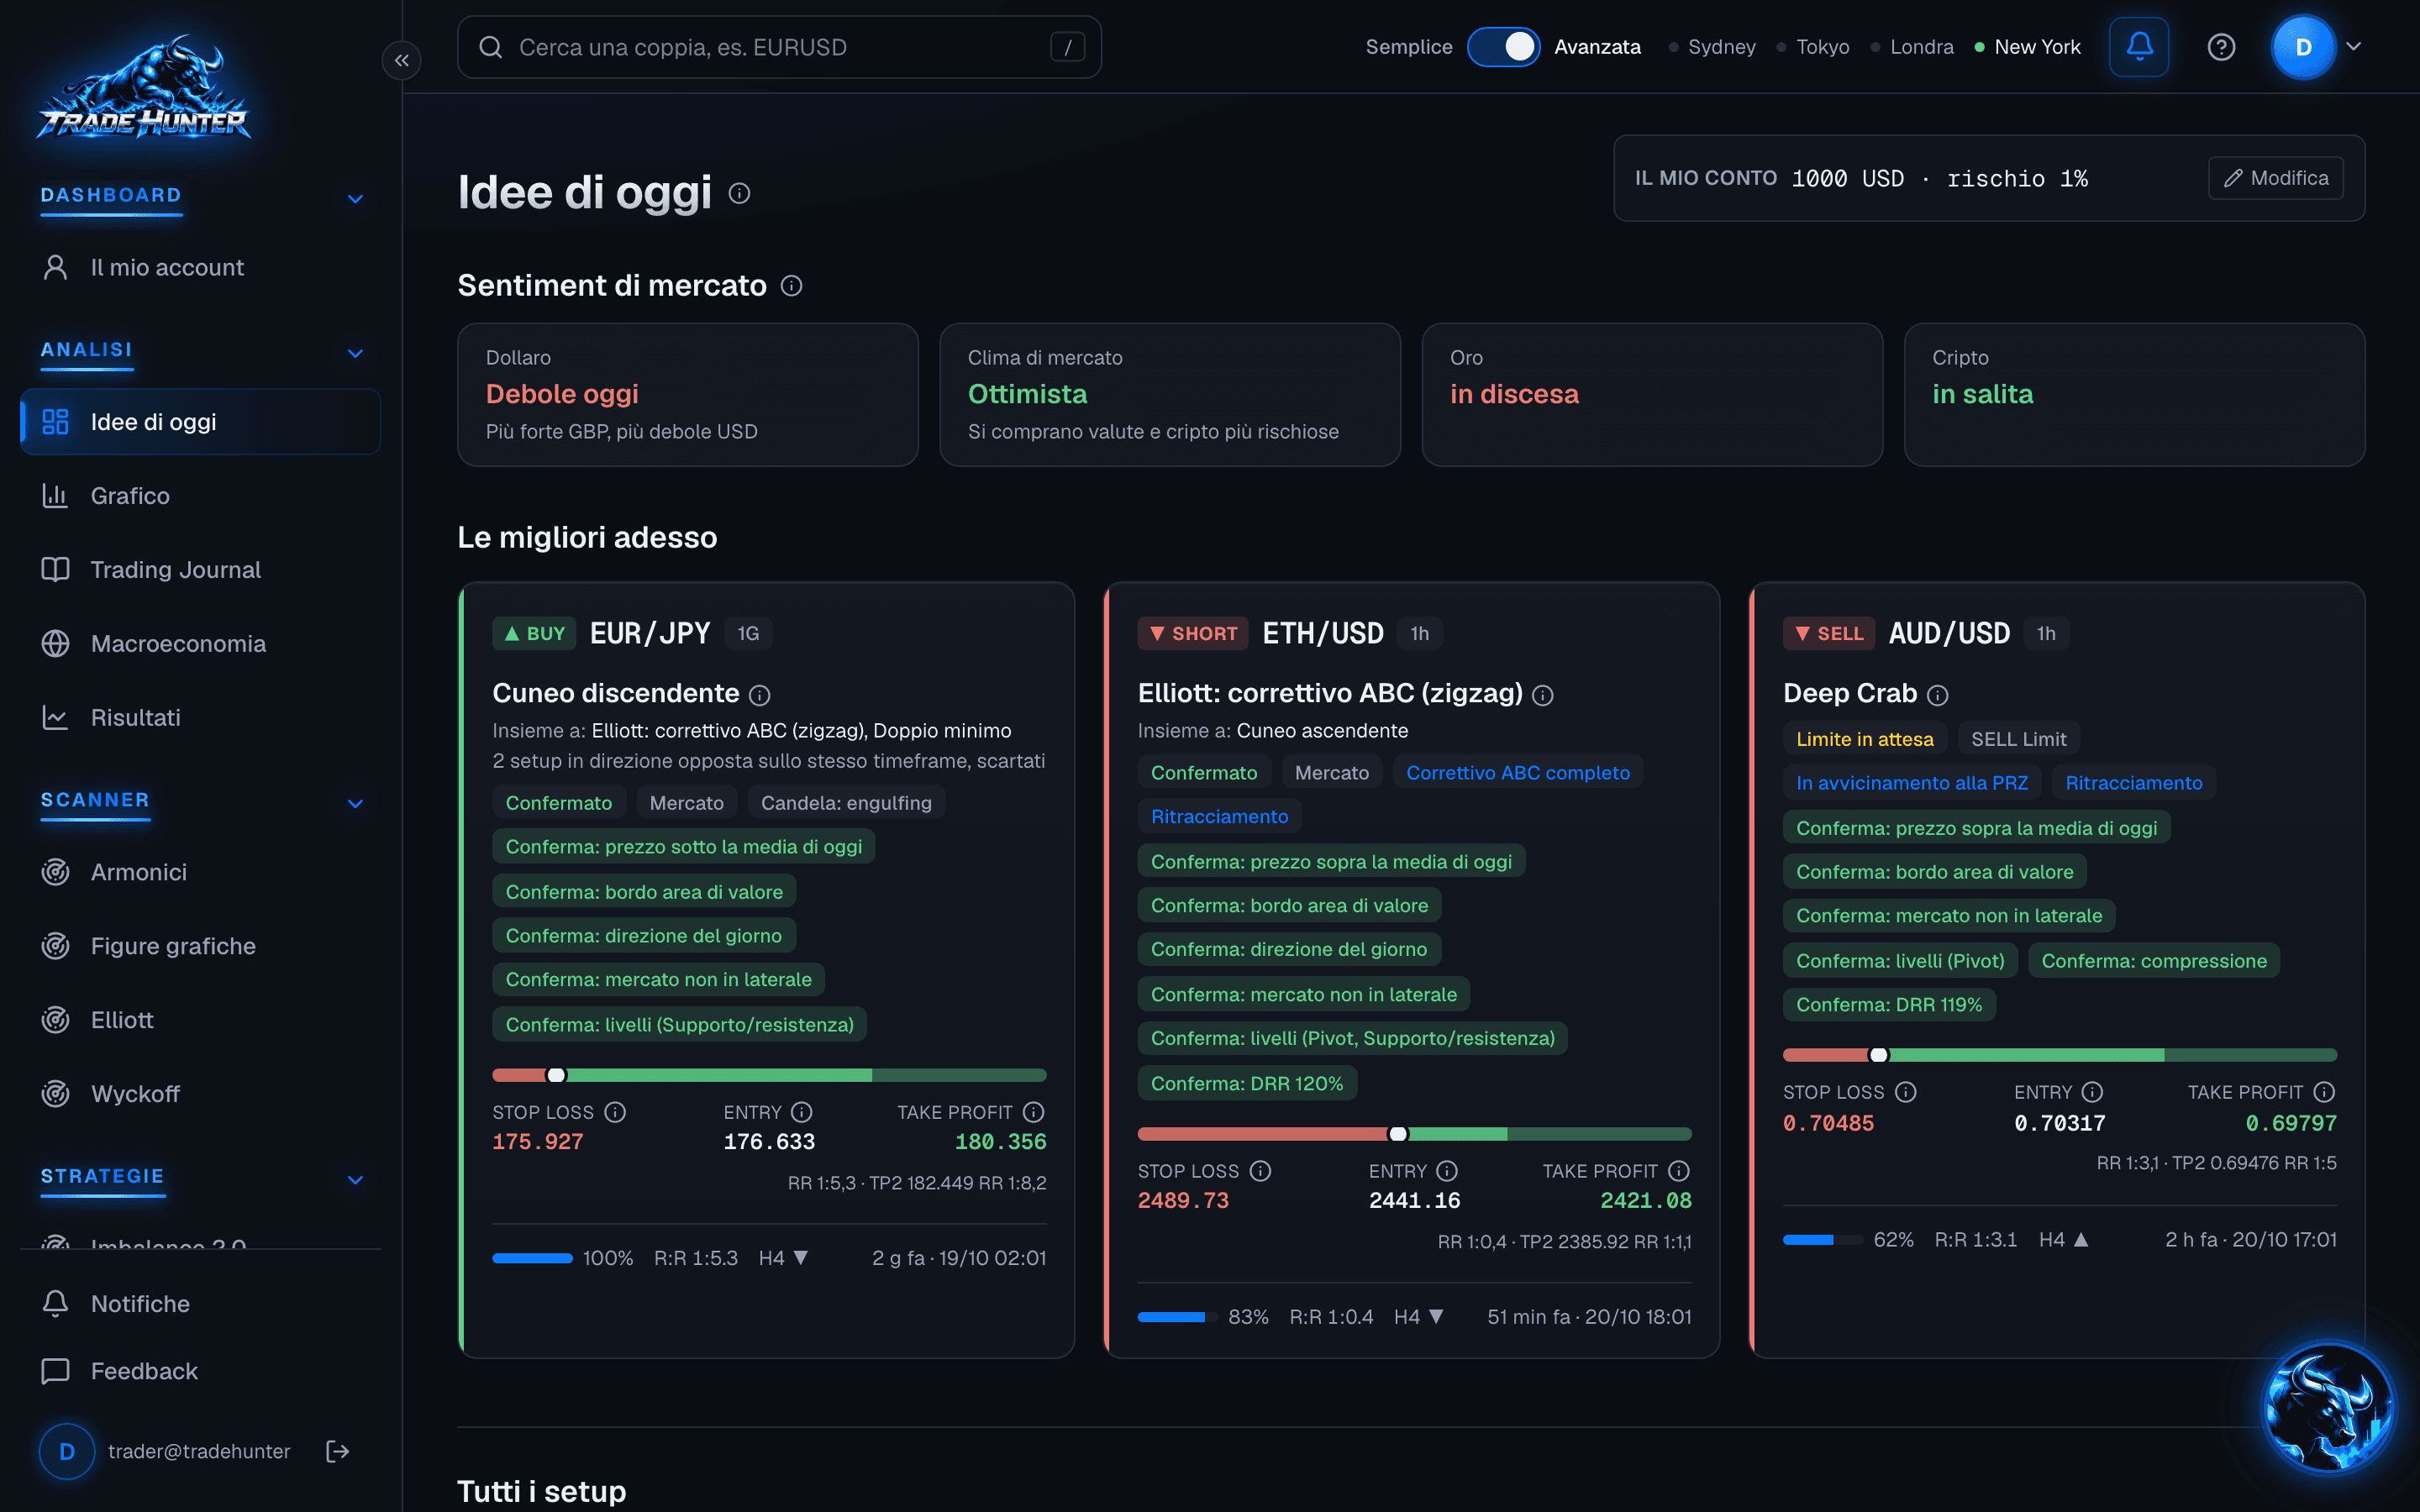Toggle the Semplice/Avanzata mode switch

point(1503,47)
